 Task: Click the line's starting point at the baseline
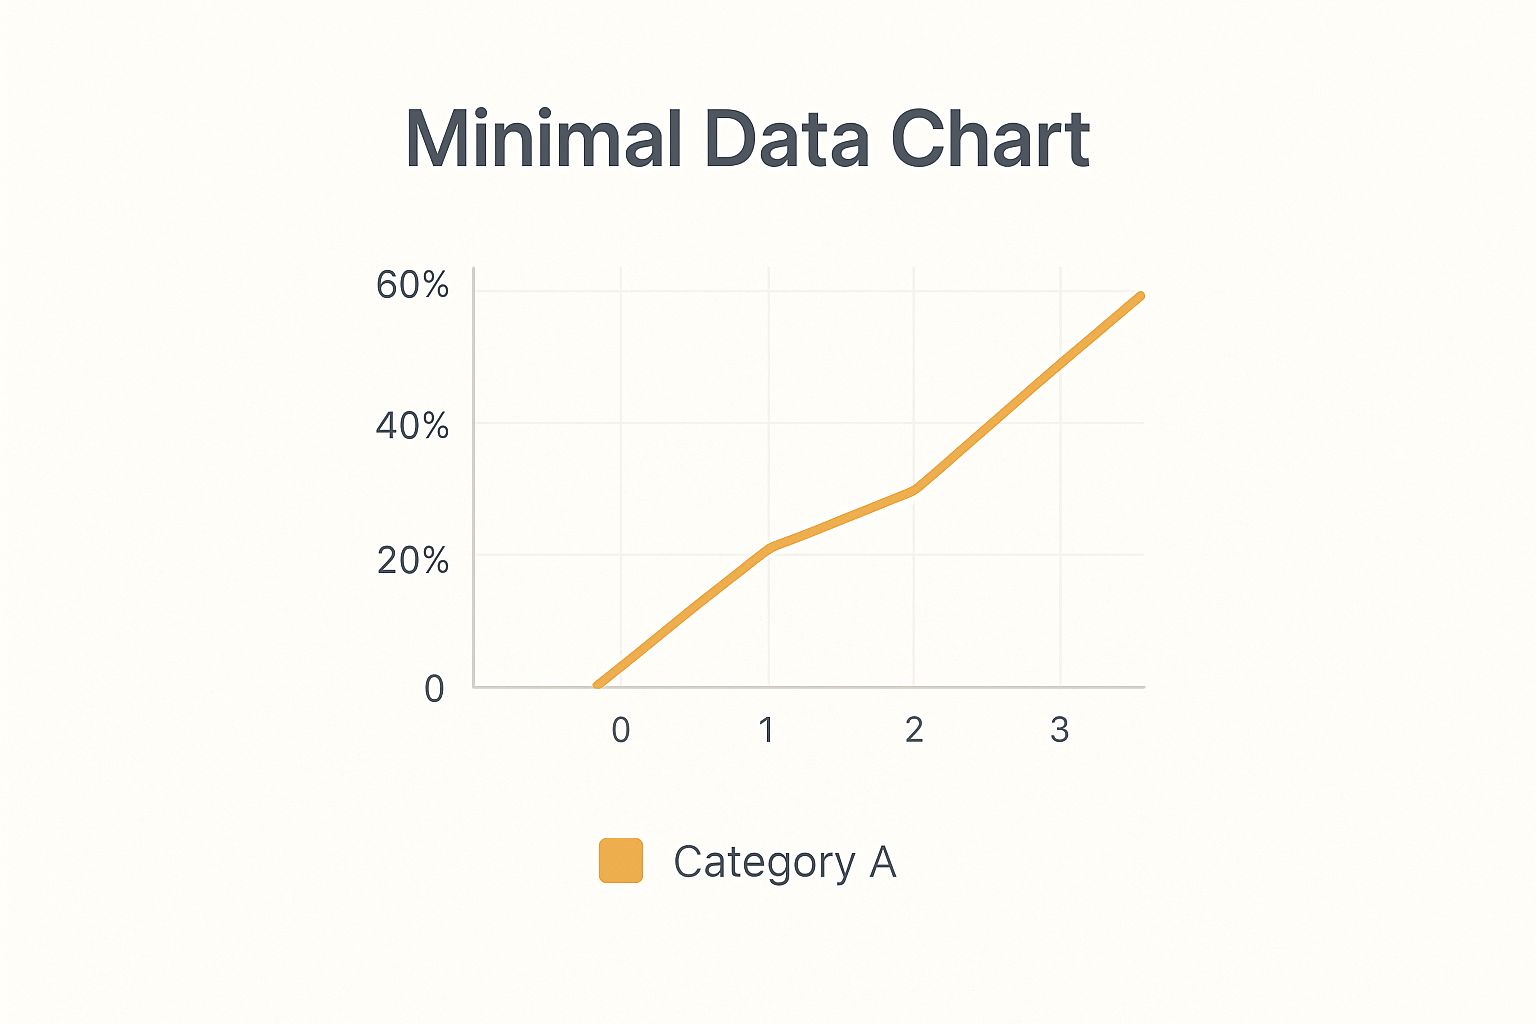[597, 685]
